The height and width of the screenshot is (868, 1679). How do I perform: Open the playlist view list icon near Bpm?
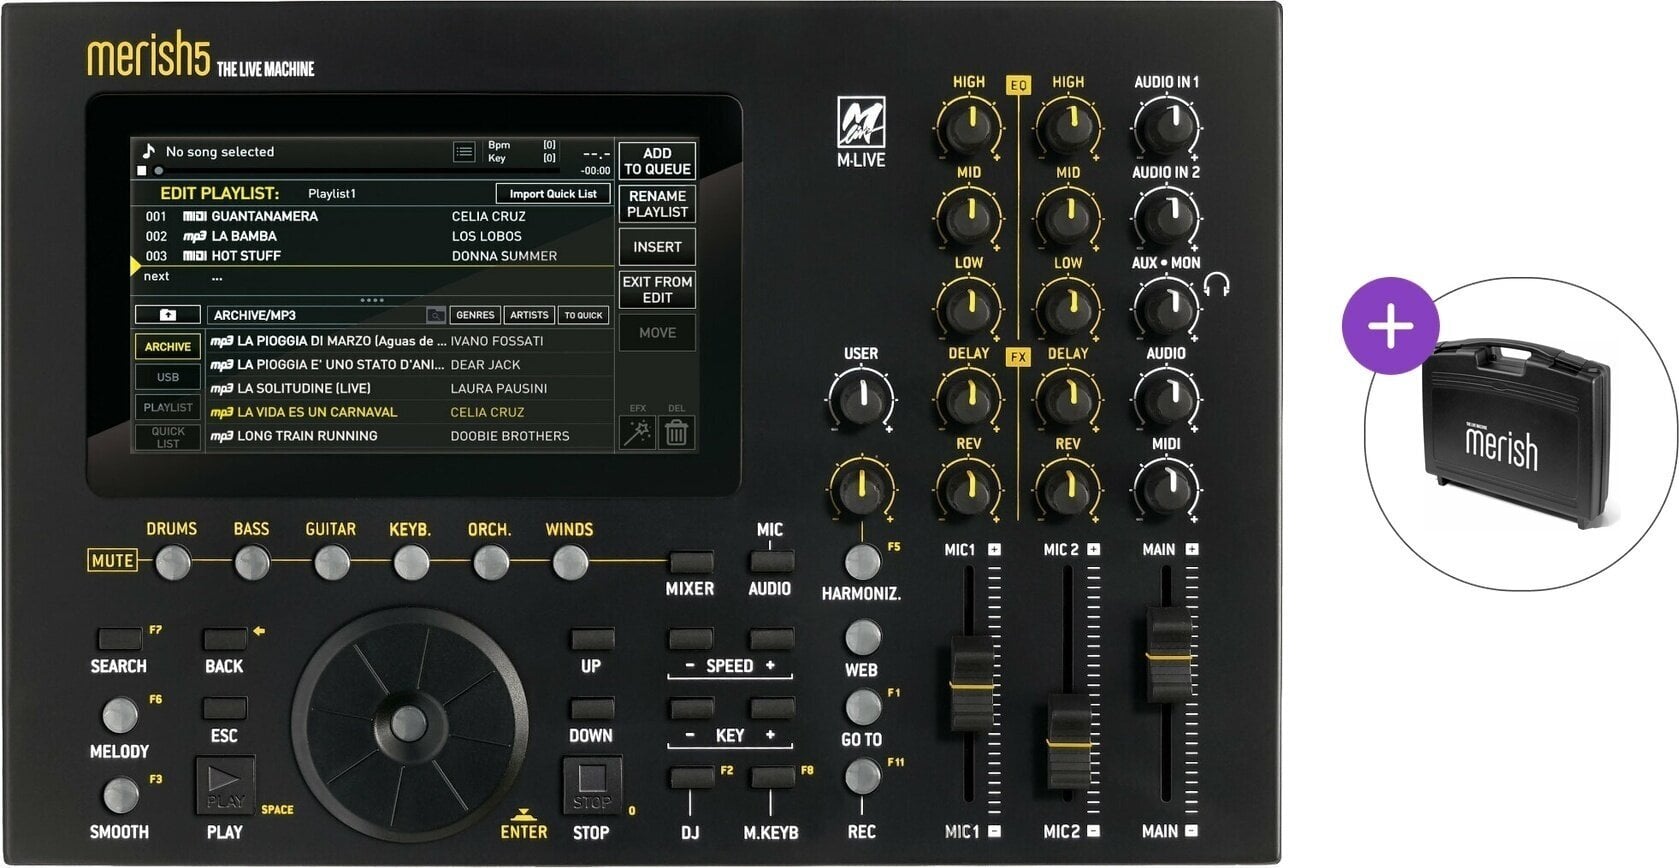[464, 152]
